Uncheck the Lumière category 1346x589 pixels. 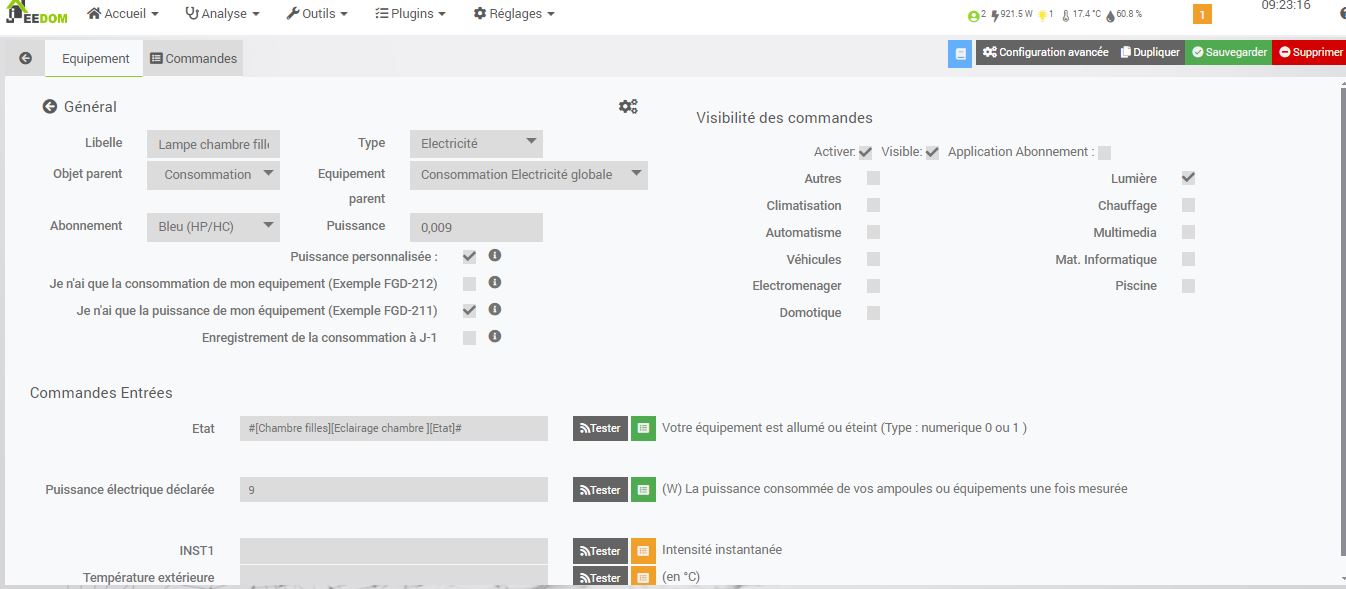click(x=1188, y=178)
